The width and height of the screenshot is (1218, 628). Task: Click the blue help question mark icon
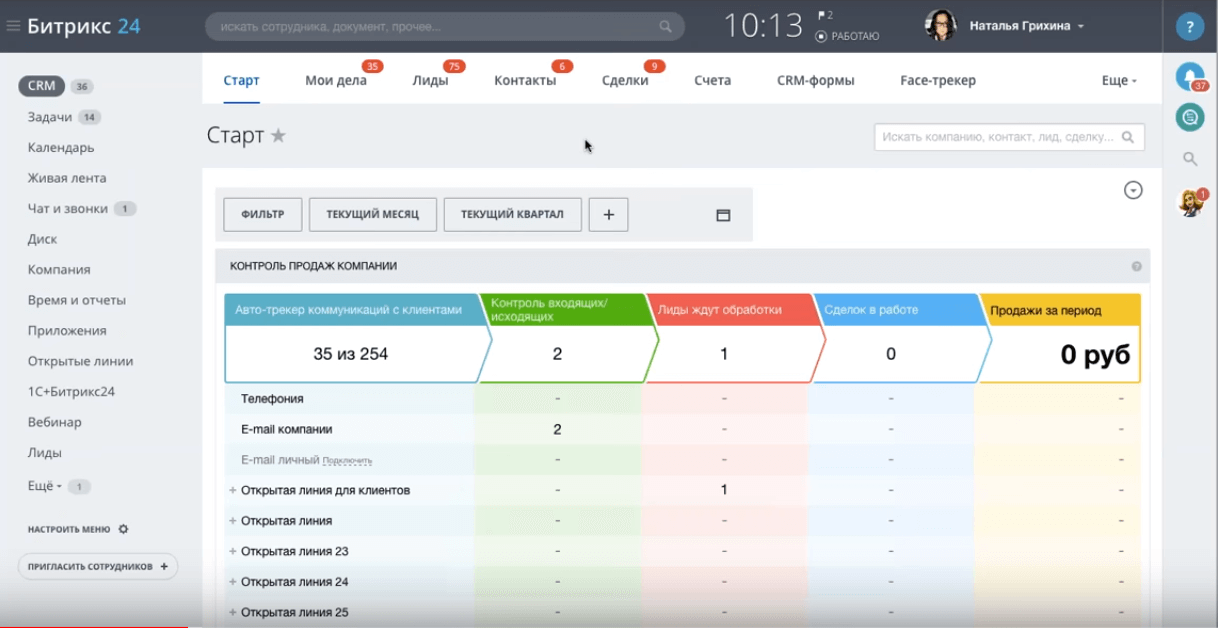(1189, 27)
